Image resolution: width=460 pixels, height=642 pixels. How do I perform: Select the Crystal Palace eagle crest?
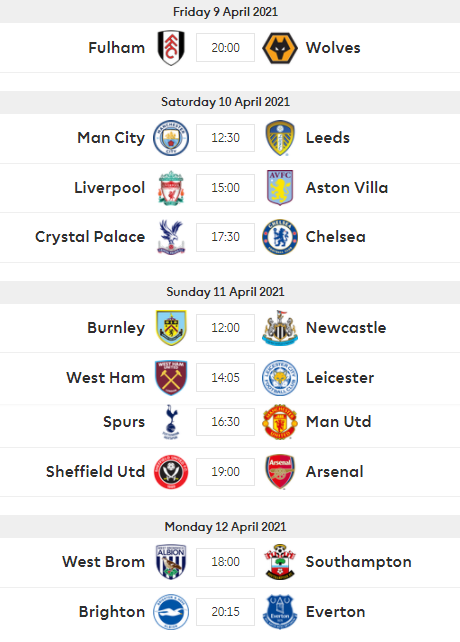point(171,237)
